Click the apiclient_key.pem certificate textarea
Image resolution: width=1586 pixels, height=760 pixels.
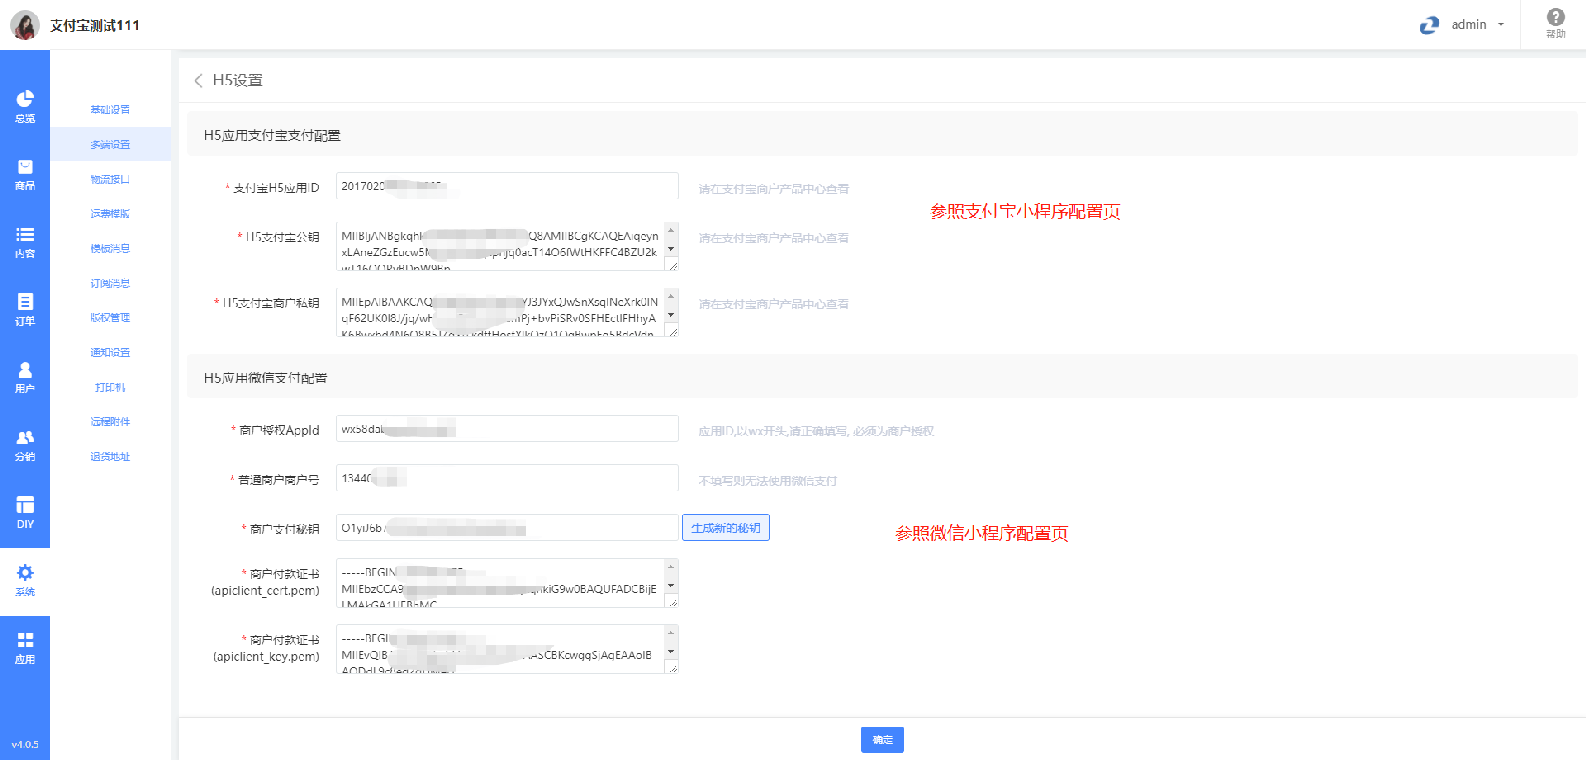click(507, 649)
